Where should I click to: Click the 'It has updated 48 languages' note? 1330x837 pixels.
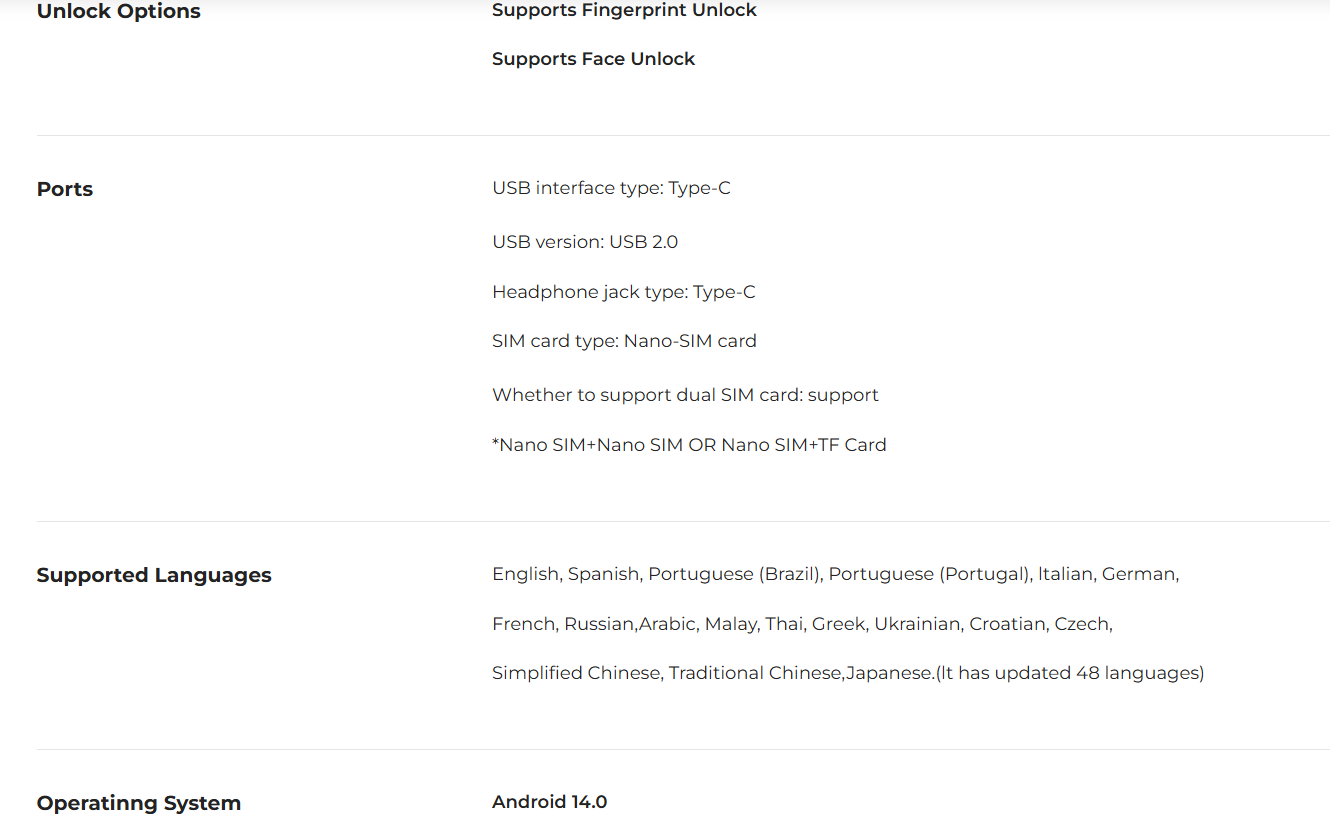pyautogui.click(x=1069, y=673)
